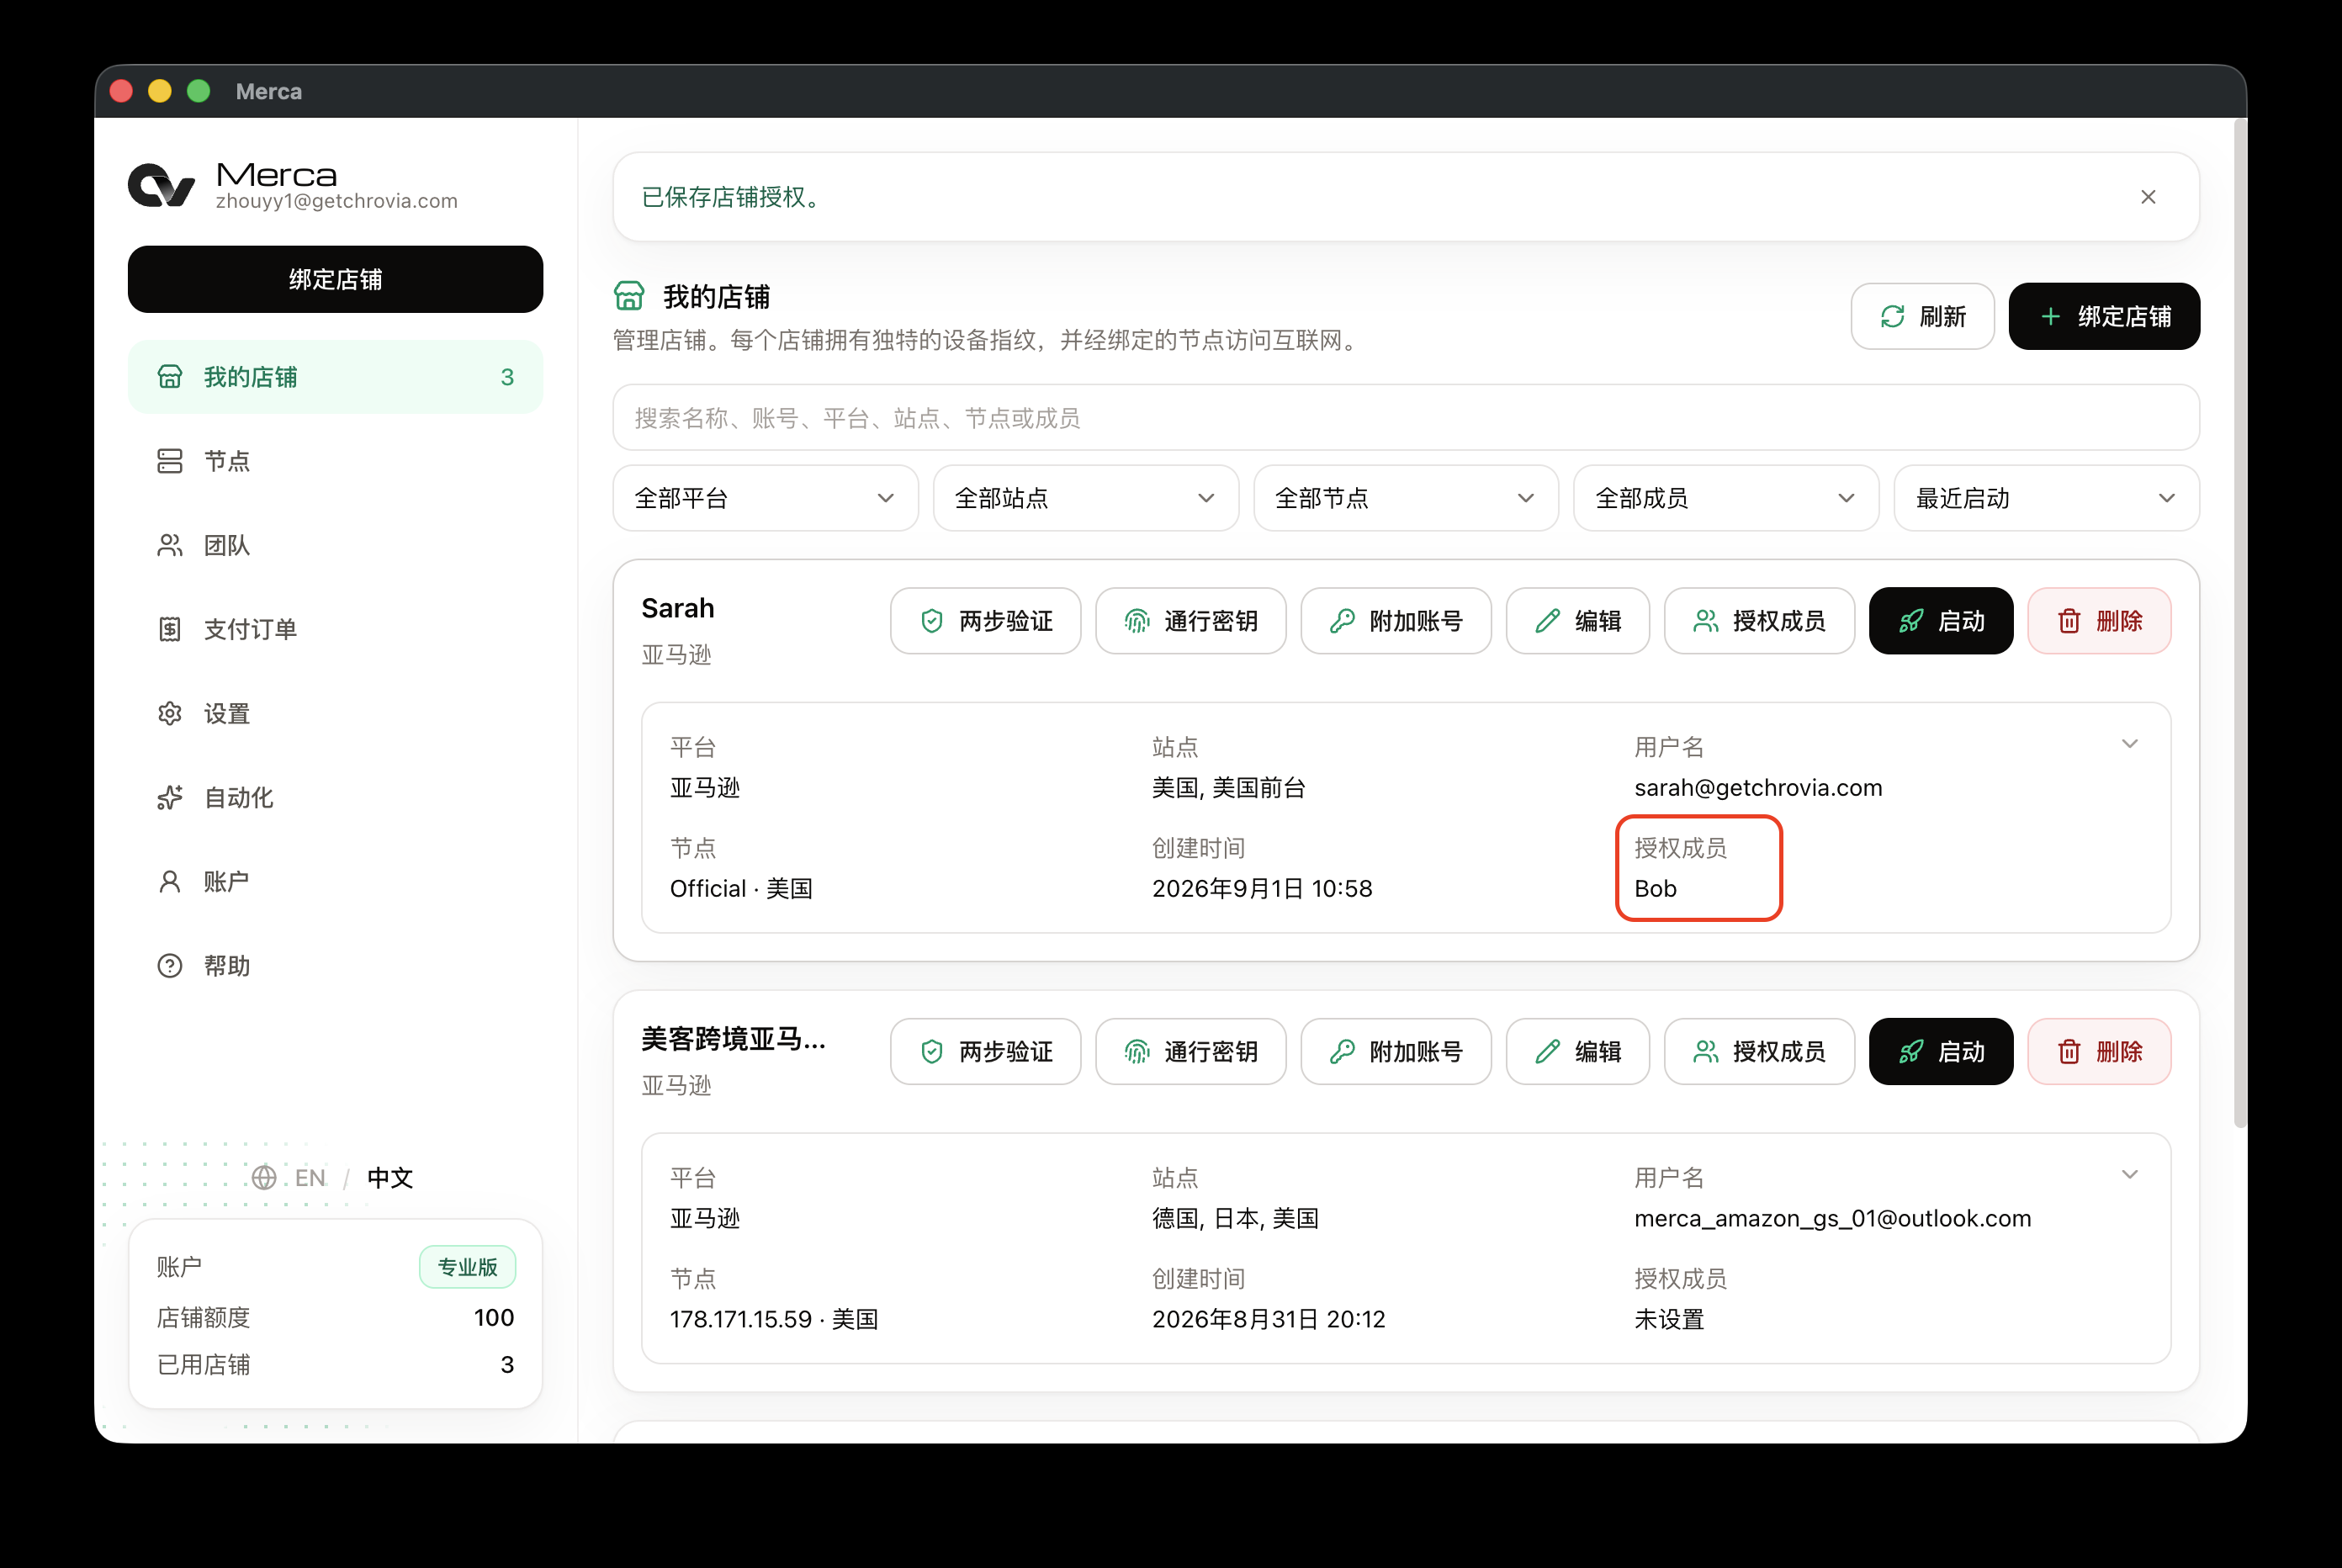Open 两步验证 shield for Sarah store
Viewport: 2342px width, 1568px height.
pyautogui.click(x=985, y=621)
